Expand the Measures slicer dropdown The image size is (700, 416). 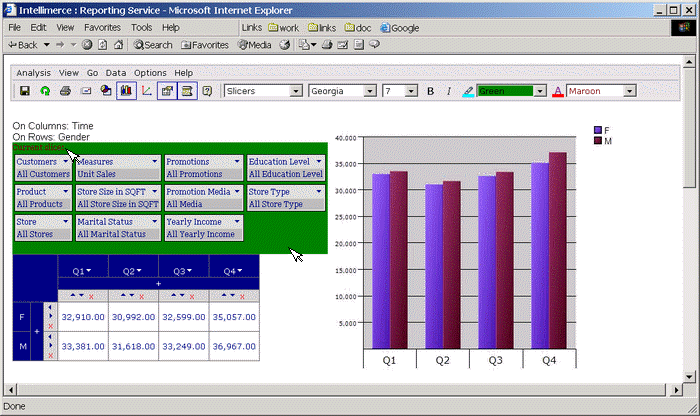click(154, 161)
